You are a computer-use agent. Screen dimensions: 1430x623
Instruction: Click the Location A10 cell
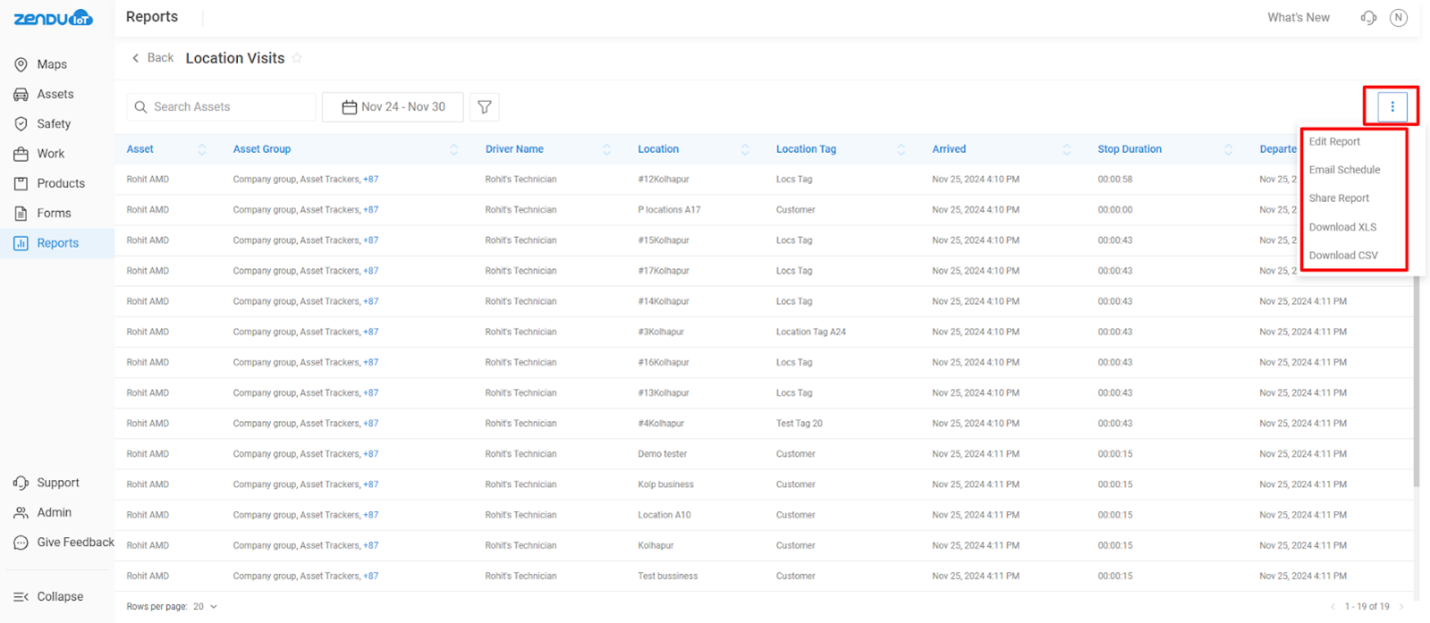(x=664, y=515)
